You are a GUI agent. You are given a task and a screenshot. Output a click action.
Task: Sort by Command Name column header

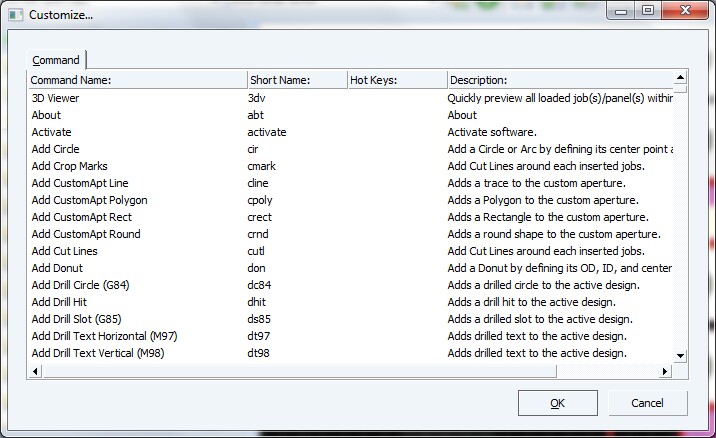[137, 80]
